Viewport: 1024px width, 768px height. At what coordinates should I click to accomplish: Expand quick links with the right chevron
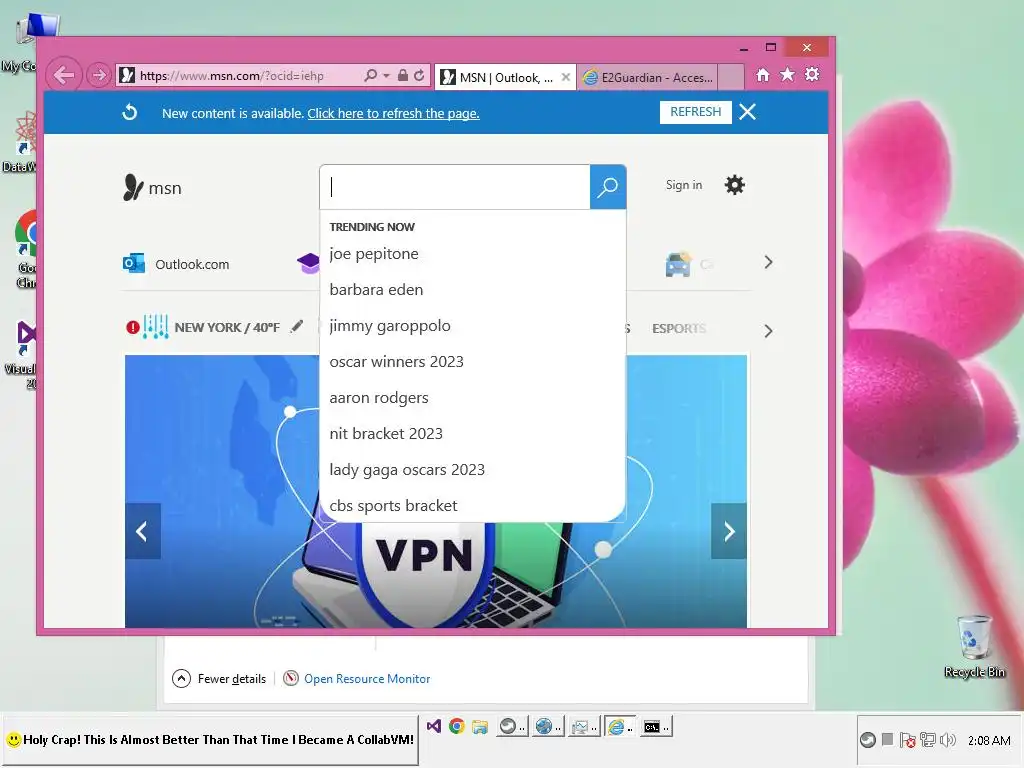coord(768,263)
